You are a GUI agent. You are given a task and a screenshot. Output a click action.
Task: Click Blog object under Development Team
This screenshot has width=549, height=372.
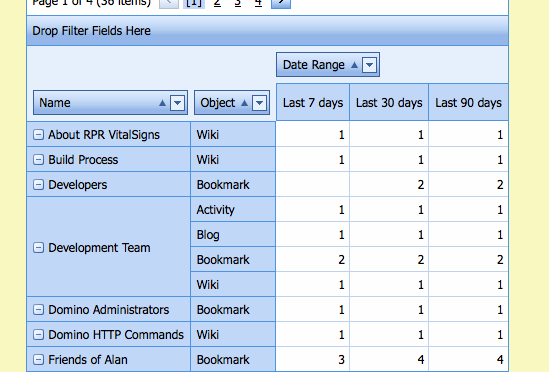click(x=233, y=234)
